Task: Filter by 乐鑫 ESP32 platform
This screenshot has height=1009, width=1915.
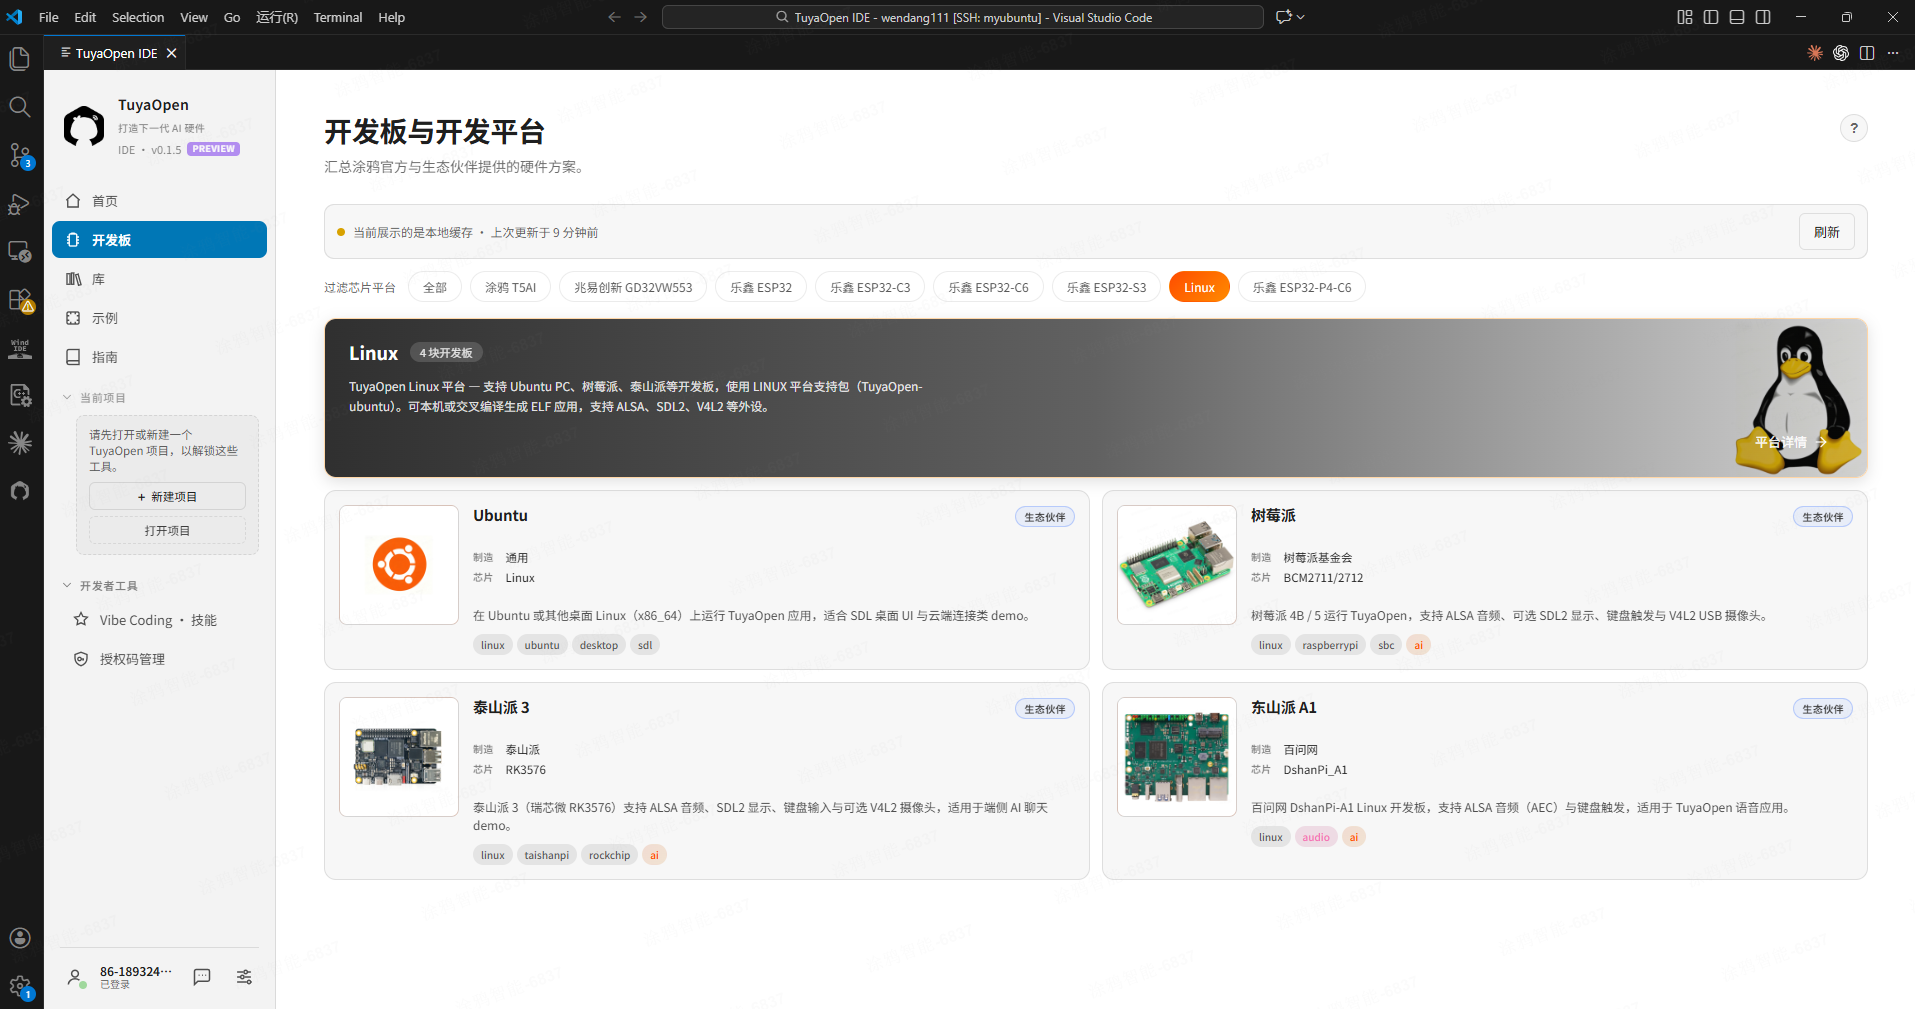Action: click(761, 288)
